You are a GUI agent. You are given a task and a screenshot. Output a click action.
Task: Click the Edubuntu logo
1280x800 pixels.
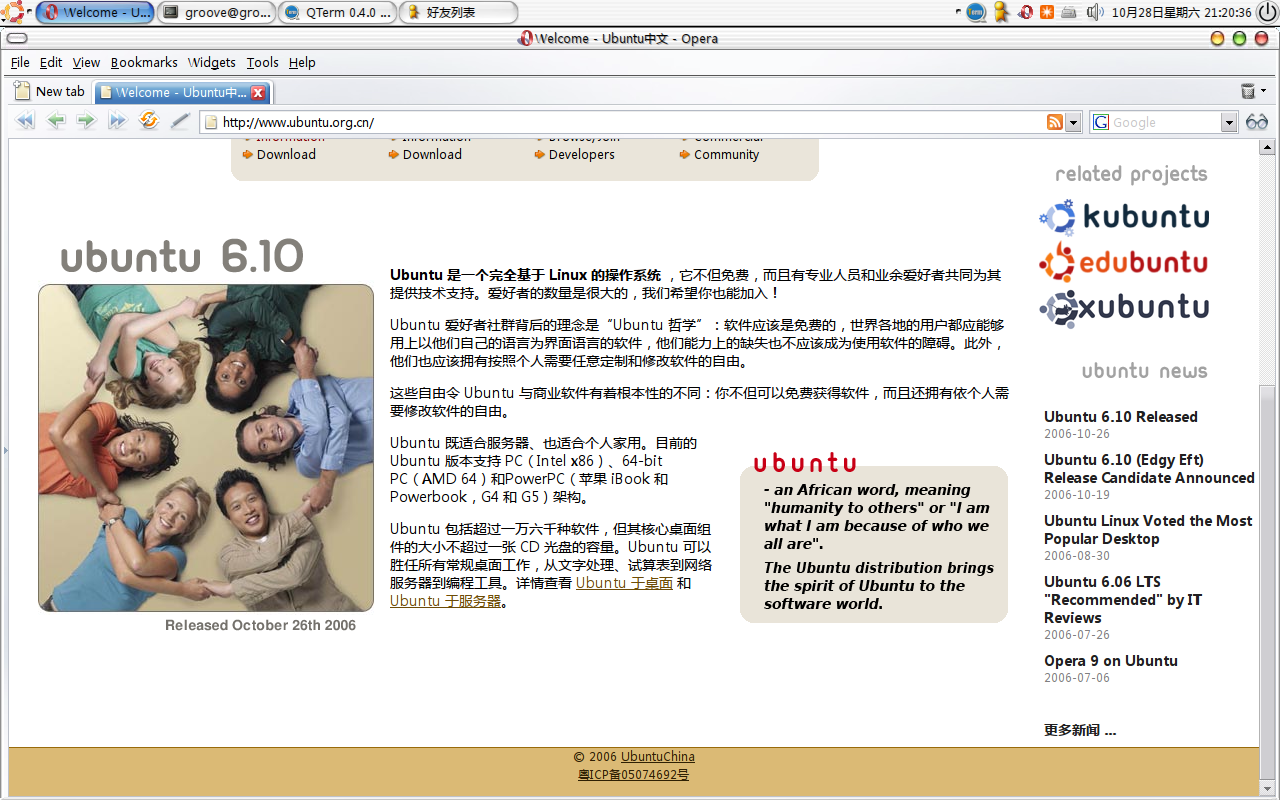1123,262
